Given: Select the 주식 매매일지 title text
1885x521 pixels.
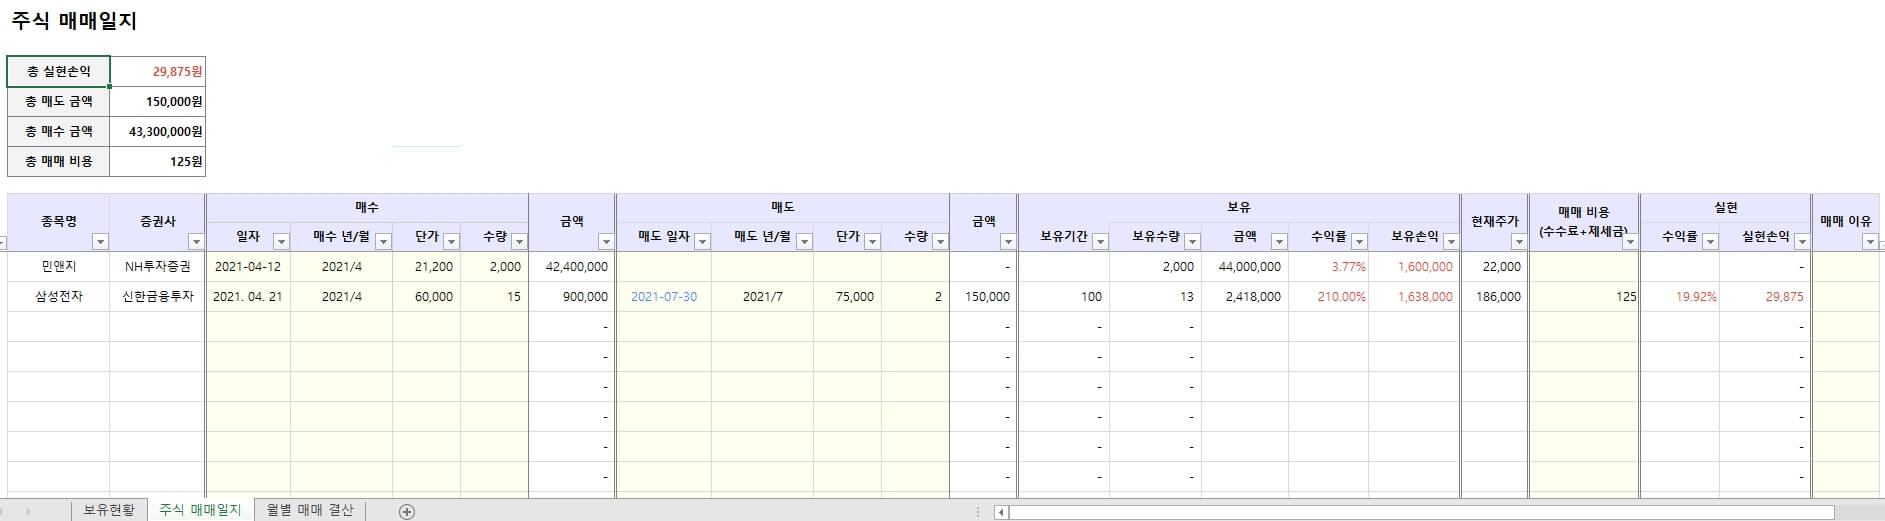Looking at the screenshot, I should coord(74,20).
